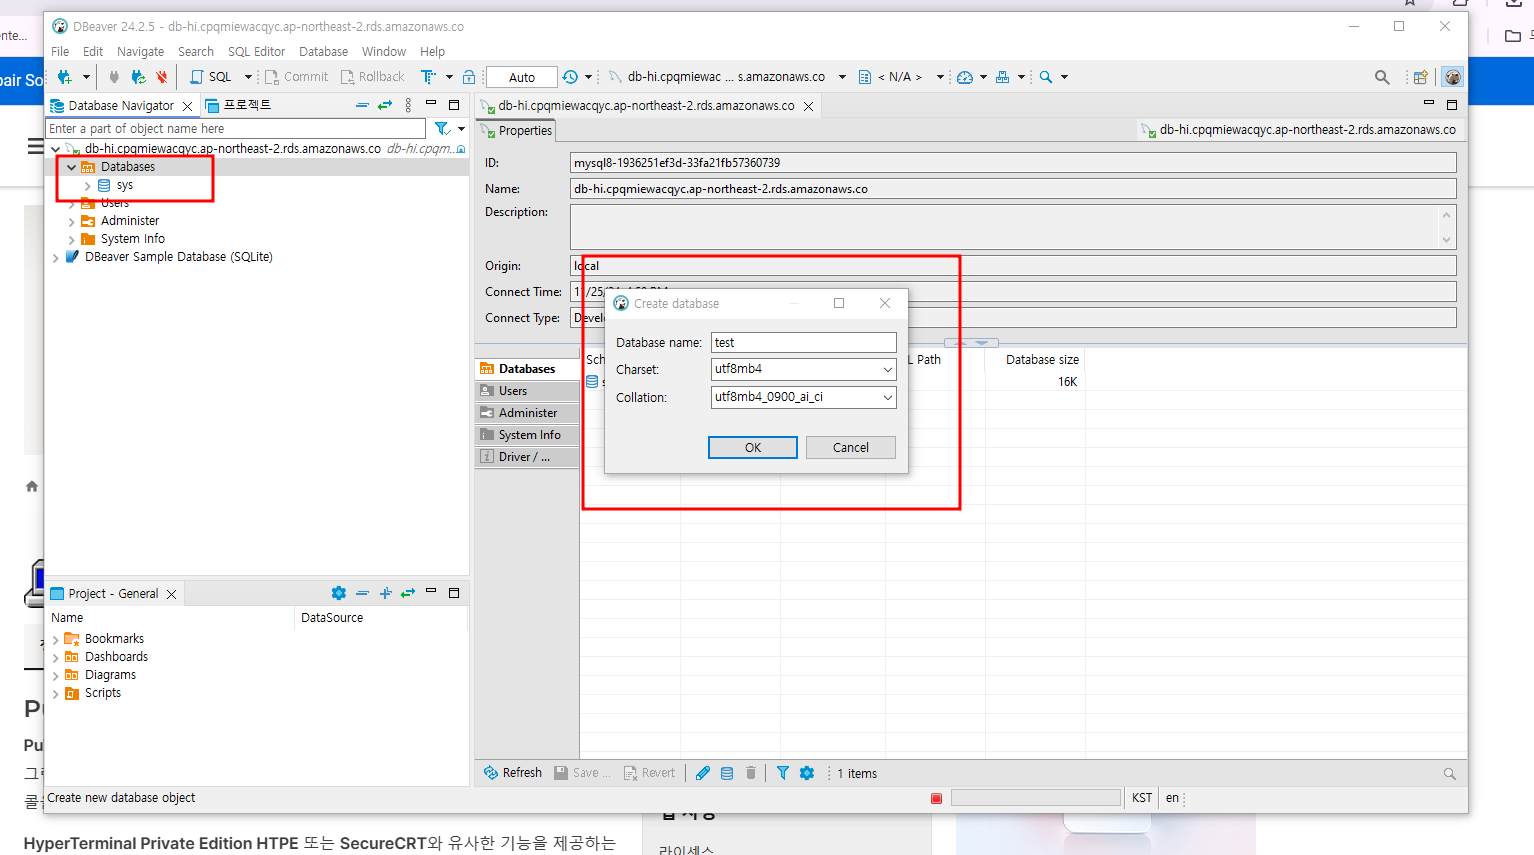Click the bottom bar filter funnel icon
The height and width of the screenshot is (855, 1534).
(783, 773)
